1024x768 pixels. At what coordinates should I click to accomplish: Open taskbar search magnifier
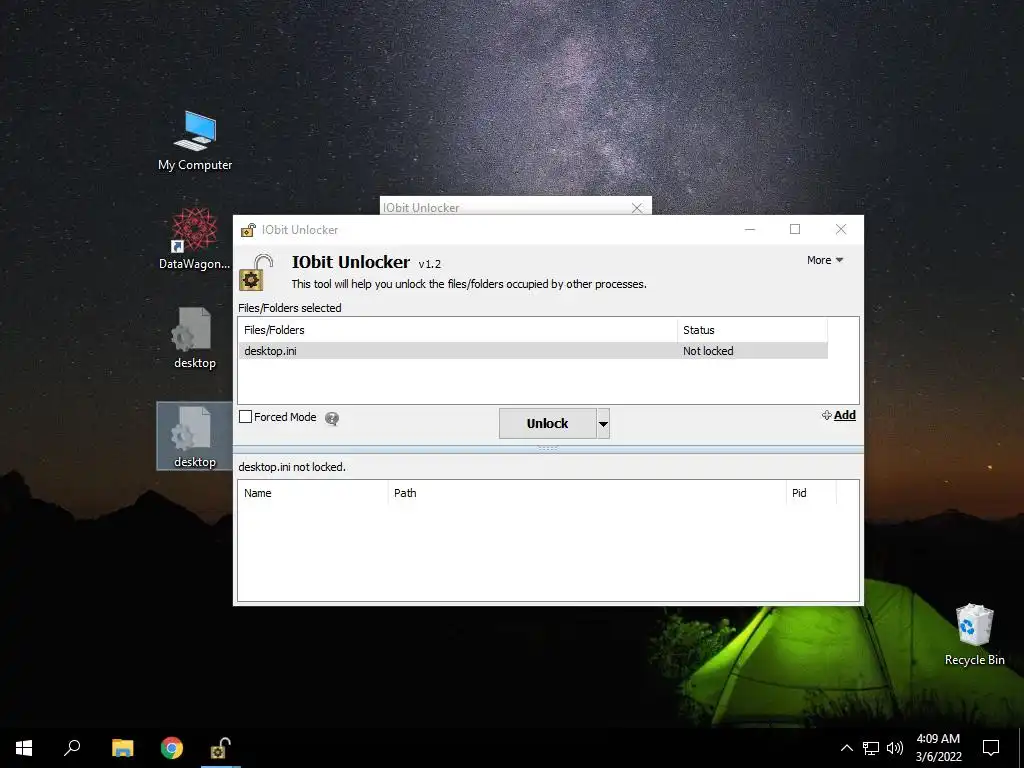tap(72, 748)
